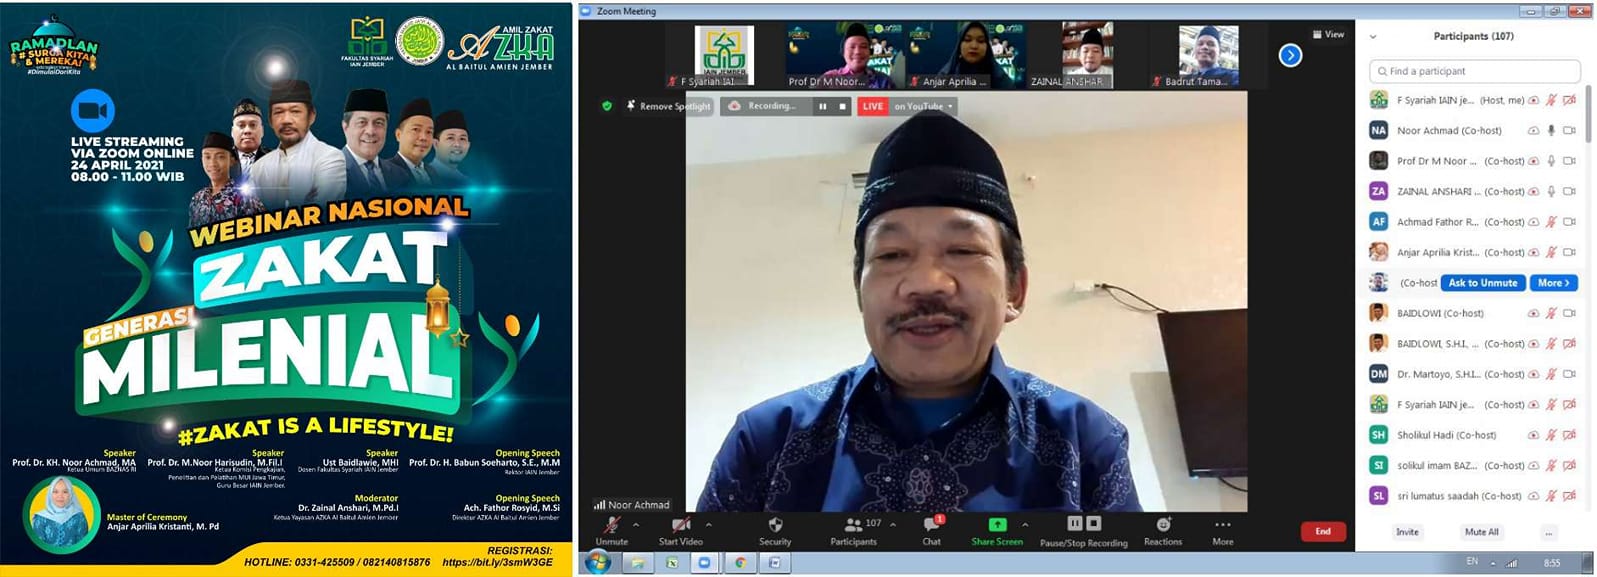1597x577 pixels.
Task: Stop recording from the top recording bar
Action: [842, 106]
